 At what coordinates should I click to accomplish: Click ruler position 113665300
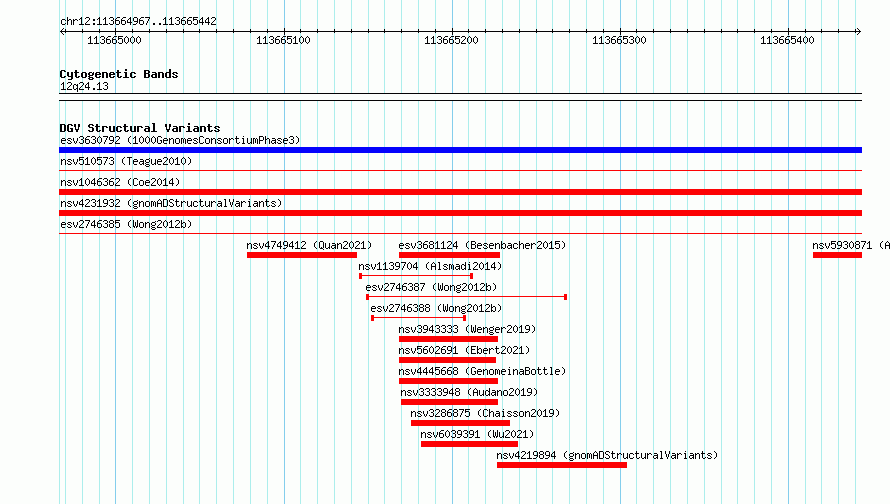619,40
